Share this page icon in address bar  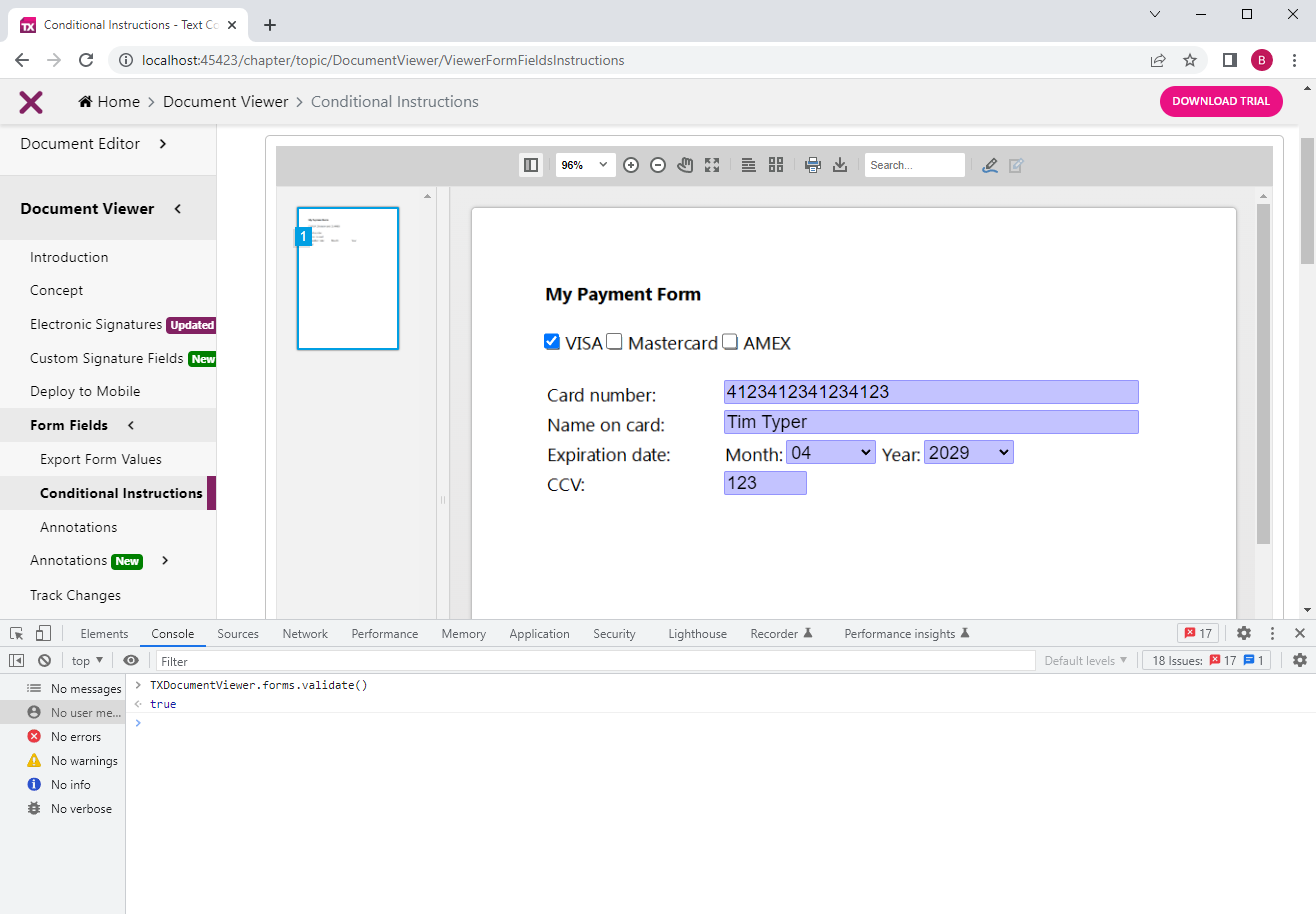click(x=1158, y=60)
